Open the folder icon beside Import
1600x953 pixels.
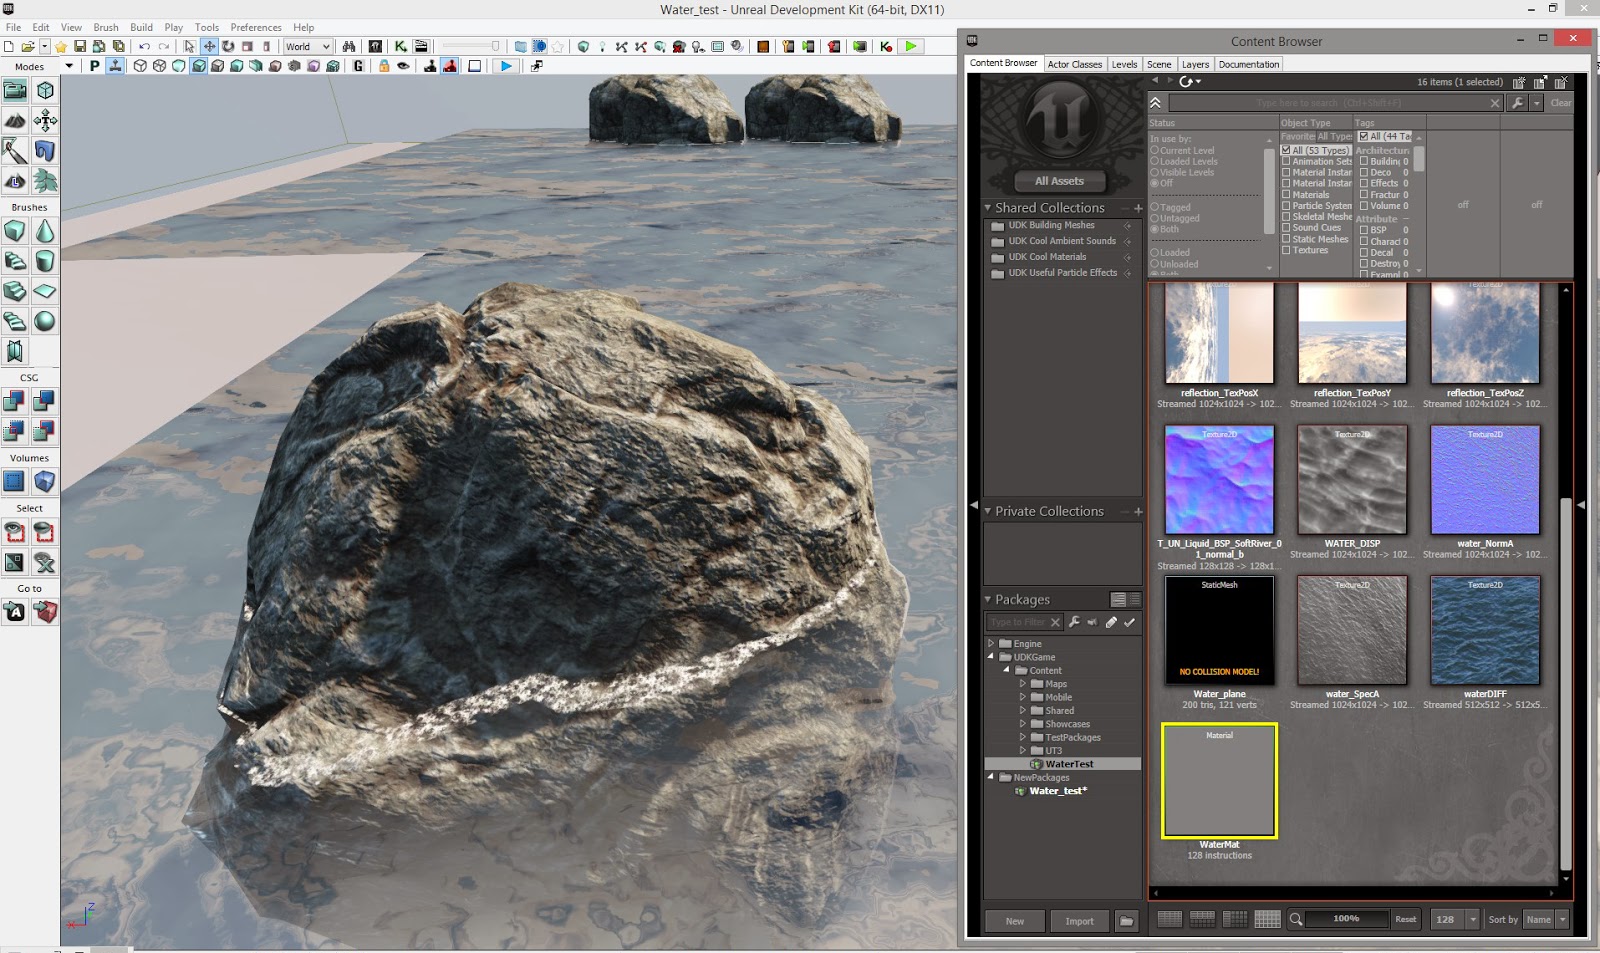coord(1126,921)
